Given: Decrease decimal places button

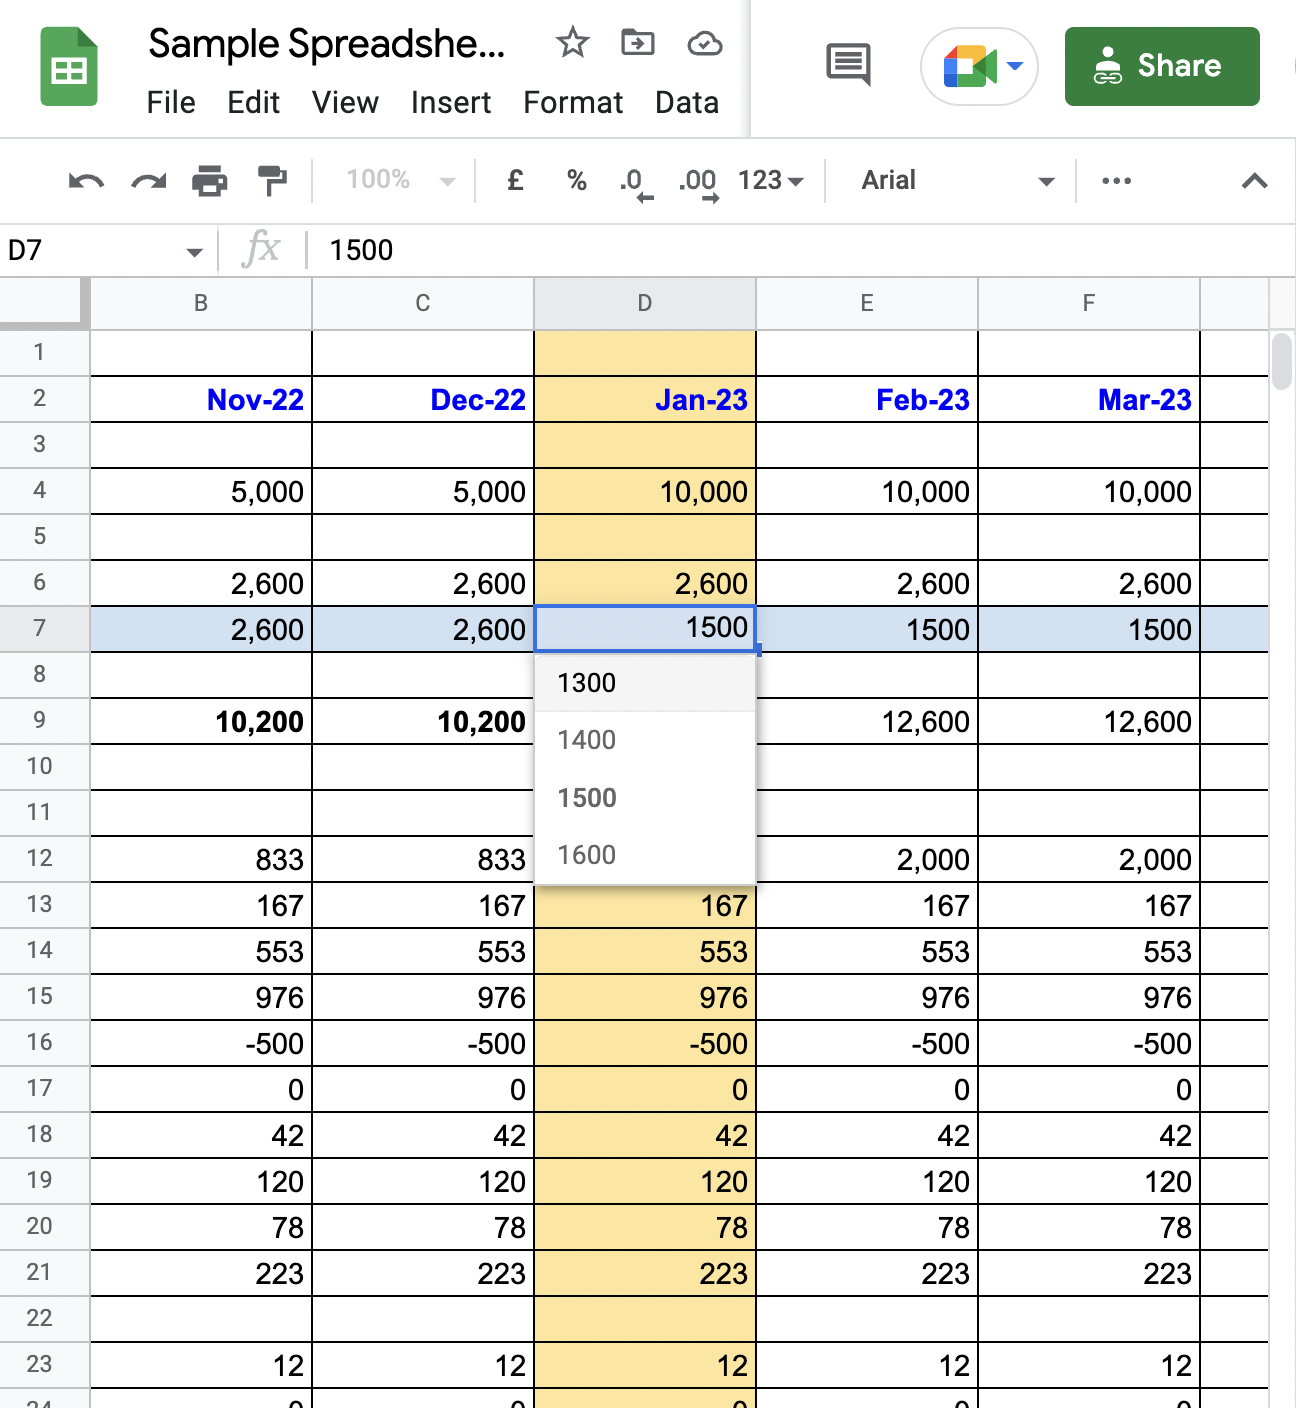Looking at the screenshot, I should point(635,182).
